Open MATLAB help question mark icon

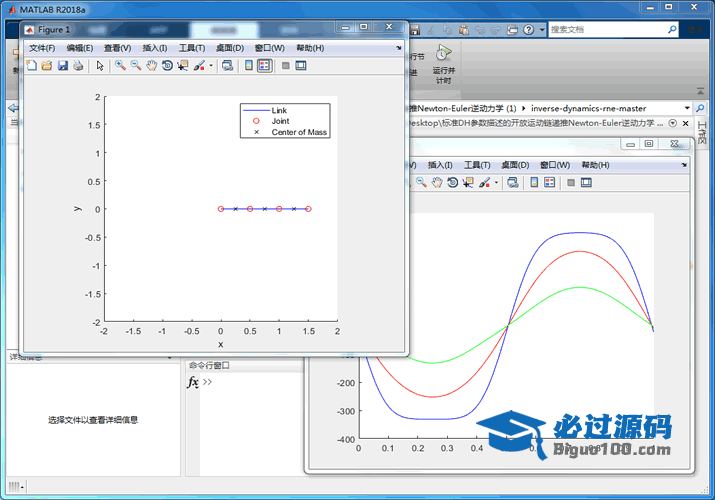tap(528, 30)
